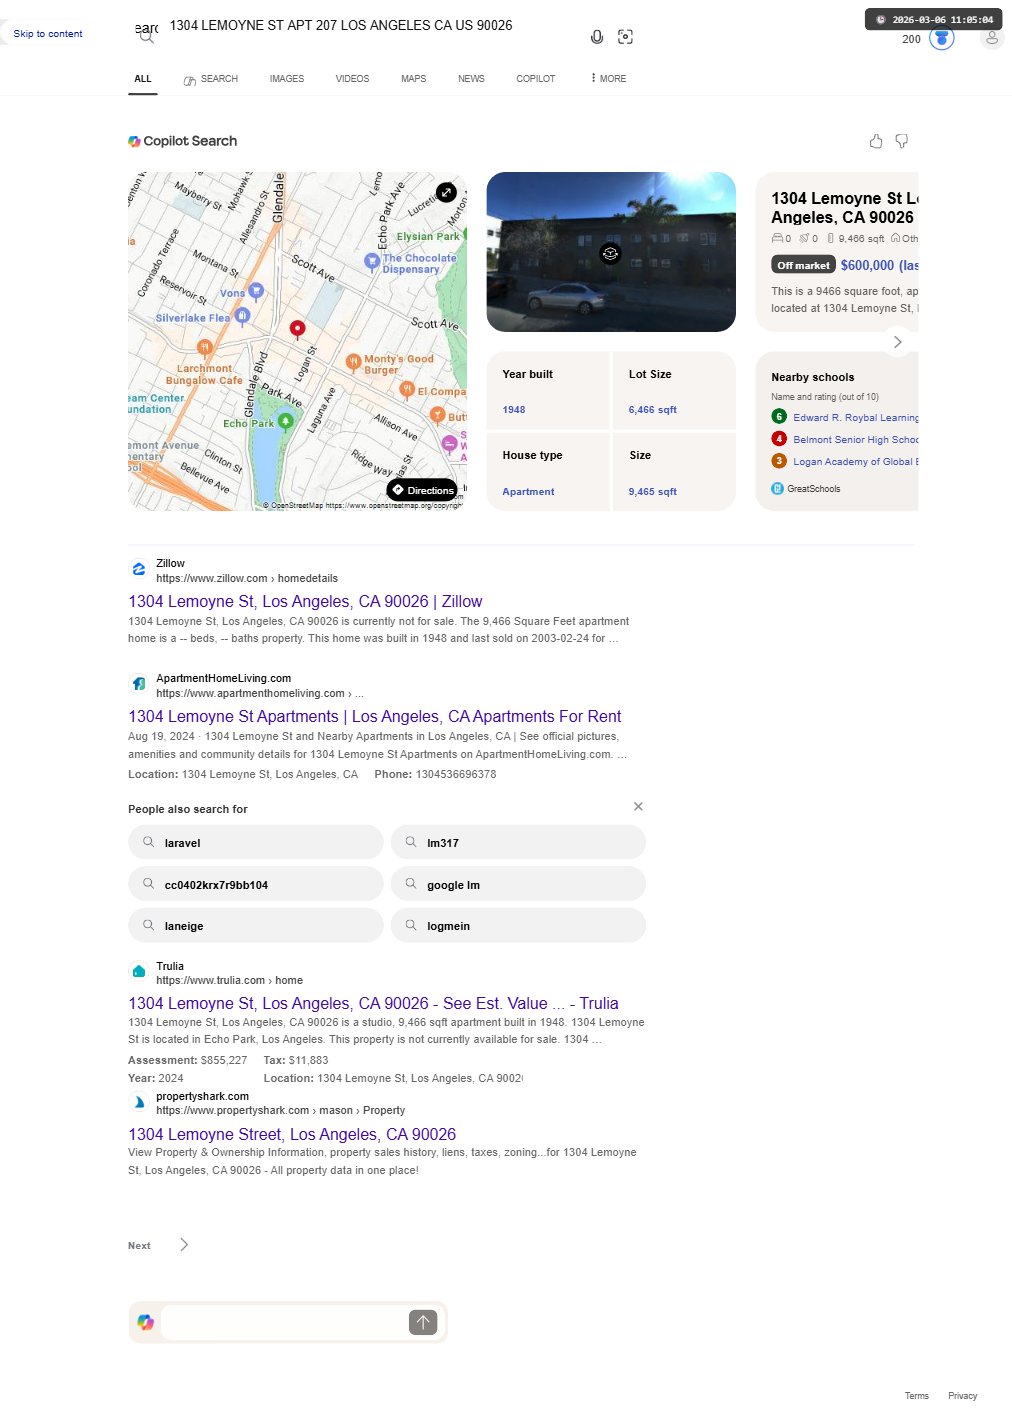Viewport: 1012px width, 1422px height.
Task: Search for logmein suggestion
Action: pyautogui.click(x=518, y=925)
